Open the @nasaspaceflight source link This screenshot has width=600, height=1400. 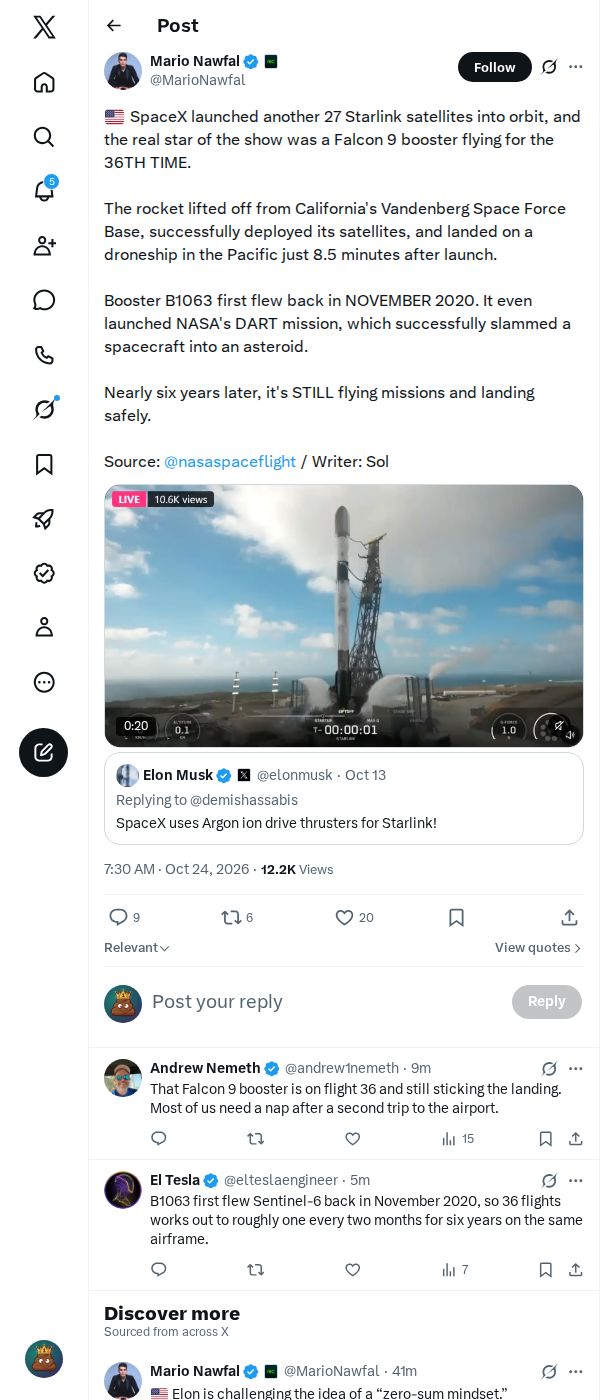(230, 462)
